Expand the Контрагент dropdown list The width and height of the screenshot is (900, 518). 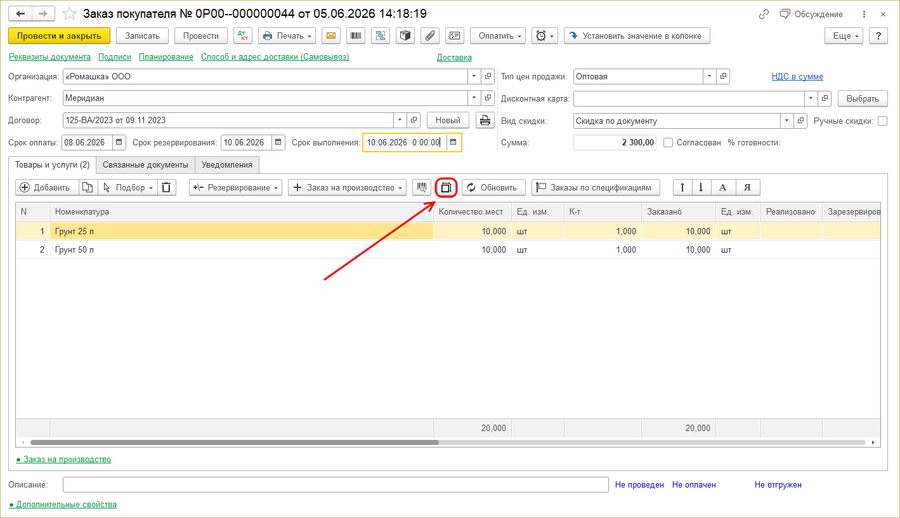point(474,98)
